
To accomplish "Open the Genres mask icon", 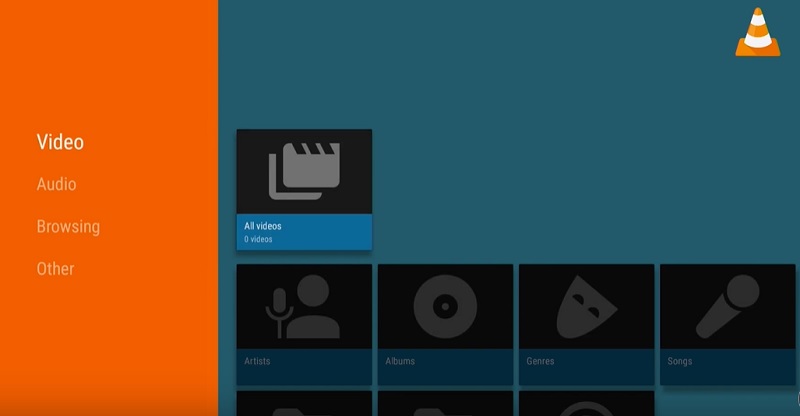I will [x=587, y=307].
